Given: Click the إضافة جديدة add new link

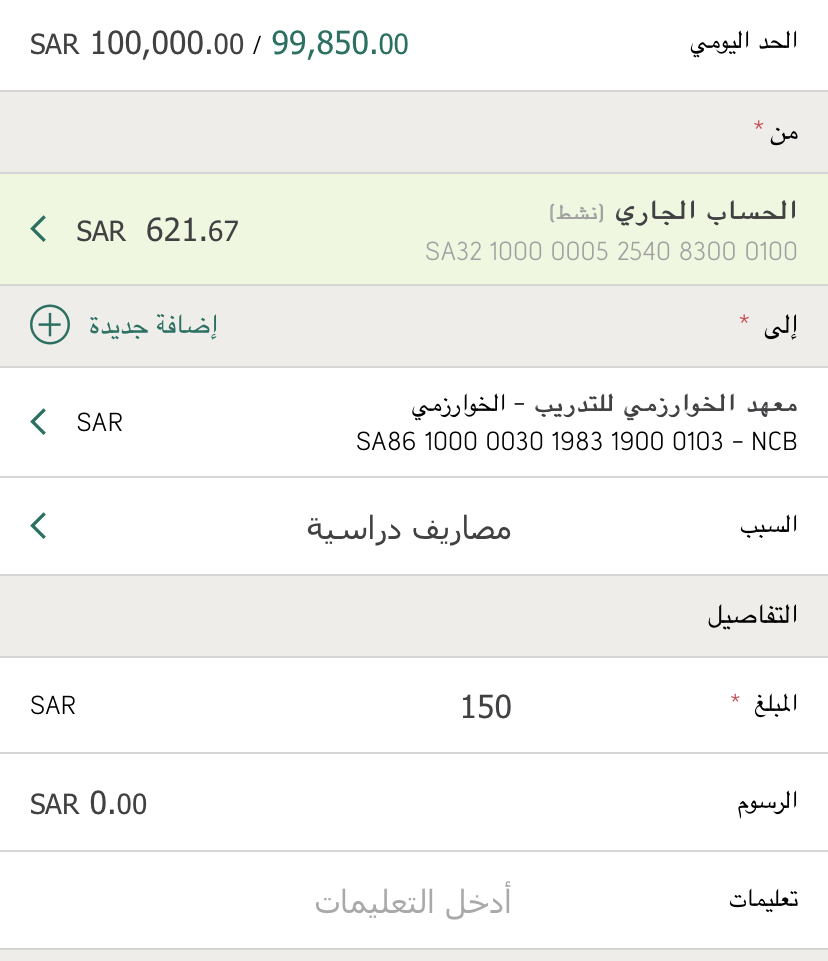Looking at the screenshot, I should pos(153,325).
